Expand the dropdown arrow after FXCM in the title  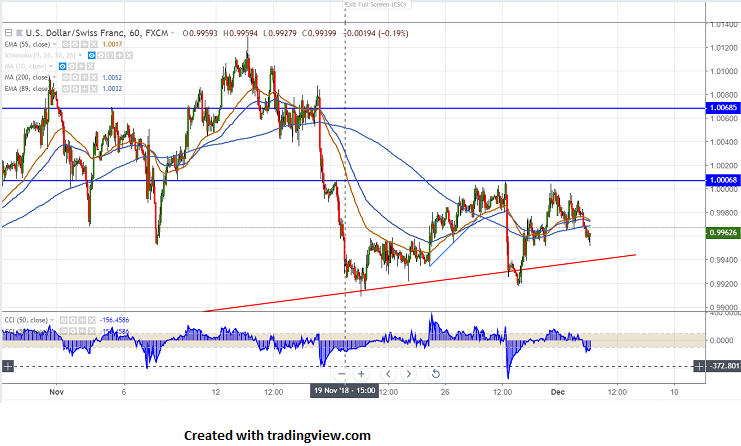[172, 33]
